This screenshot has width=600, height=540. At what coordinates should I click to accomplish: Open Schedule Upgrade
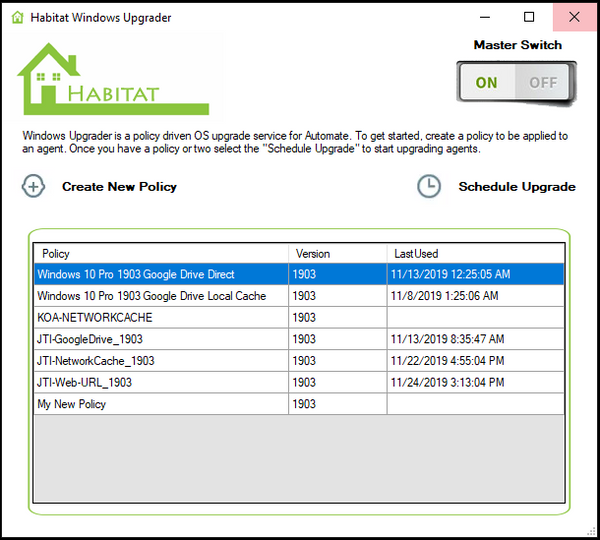pos(517,187)
